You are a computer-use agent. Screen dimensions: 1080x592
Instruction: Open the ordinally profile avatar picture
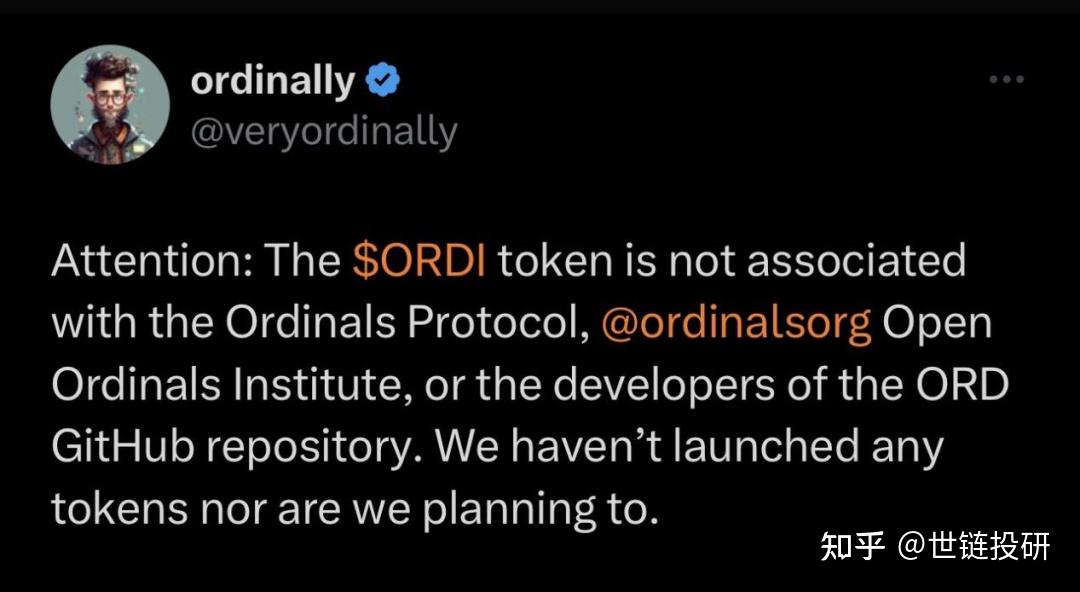(110, 104)
